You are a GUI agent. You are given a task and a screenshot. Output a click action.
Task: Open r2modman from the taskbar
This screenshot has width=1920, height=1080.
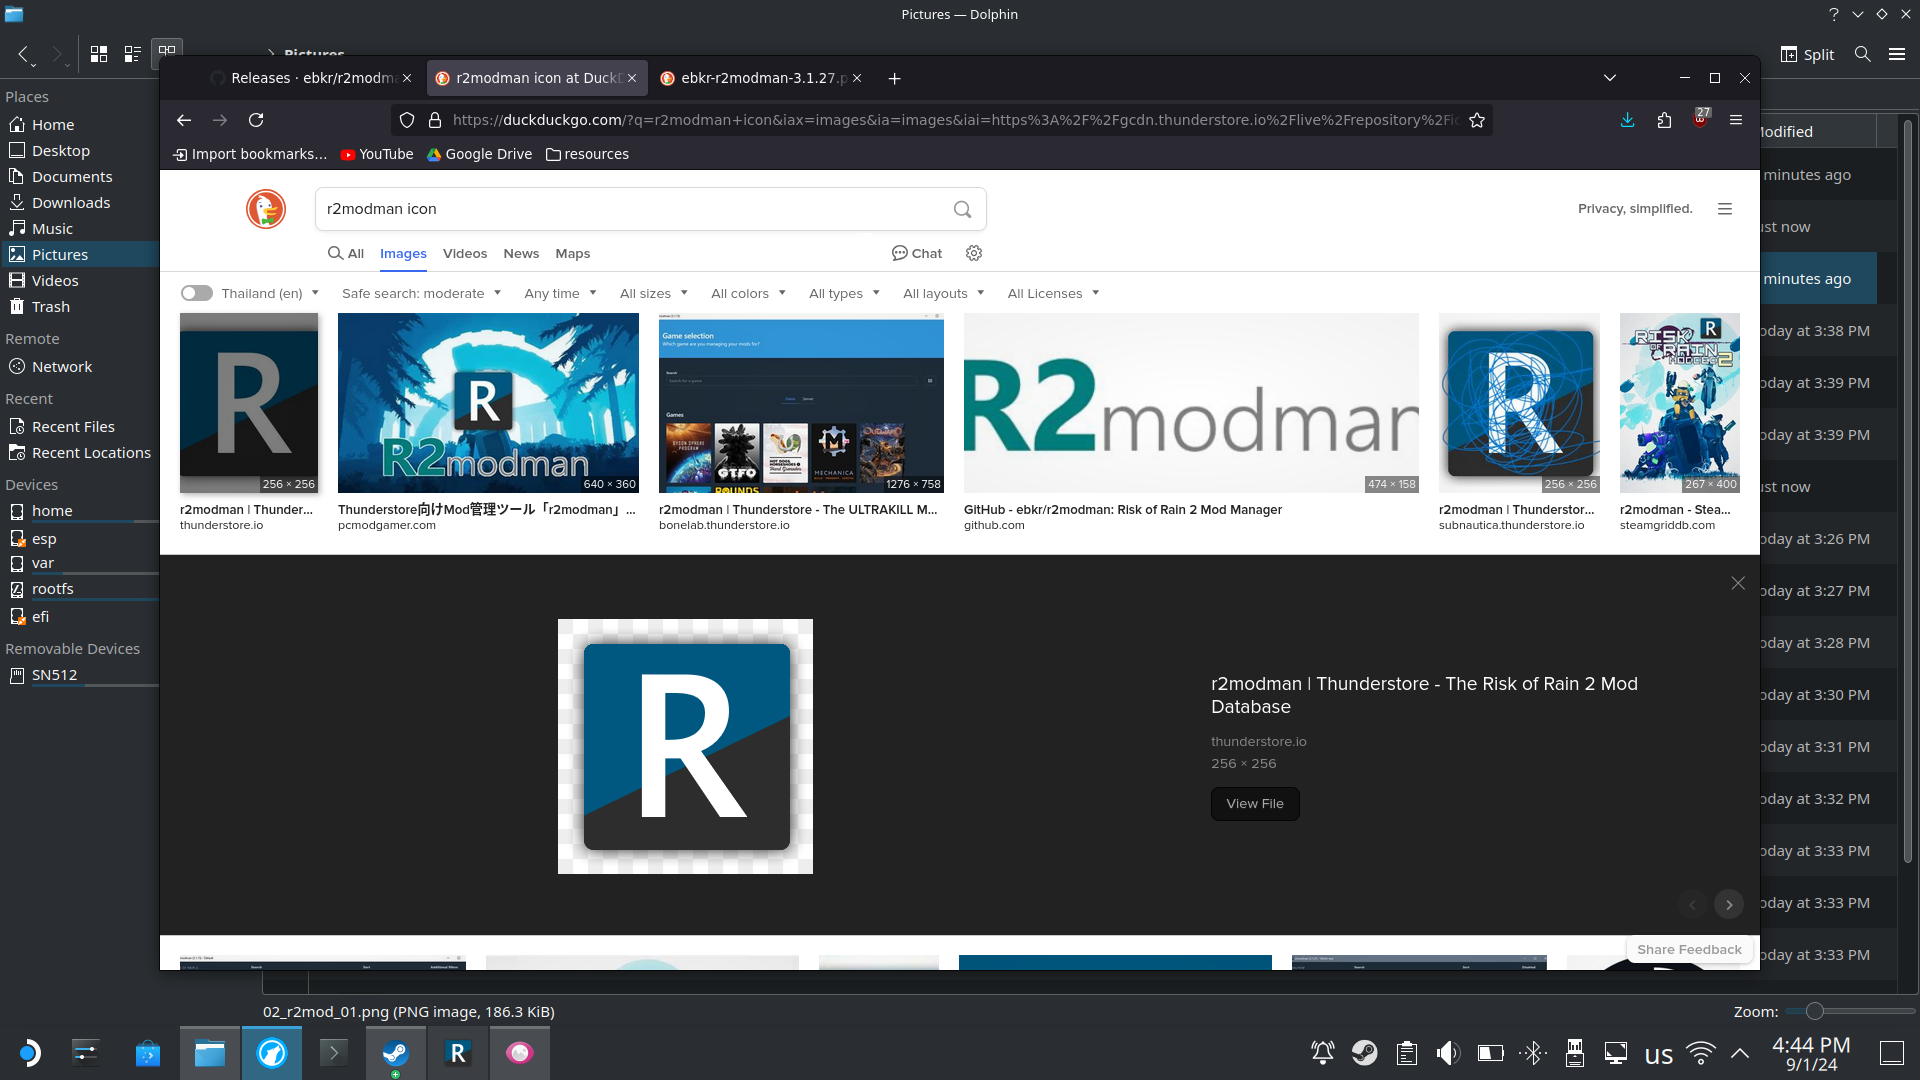click(x=458, y=1053)
